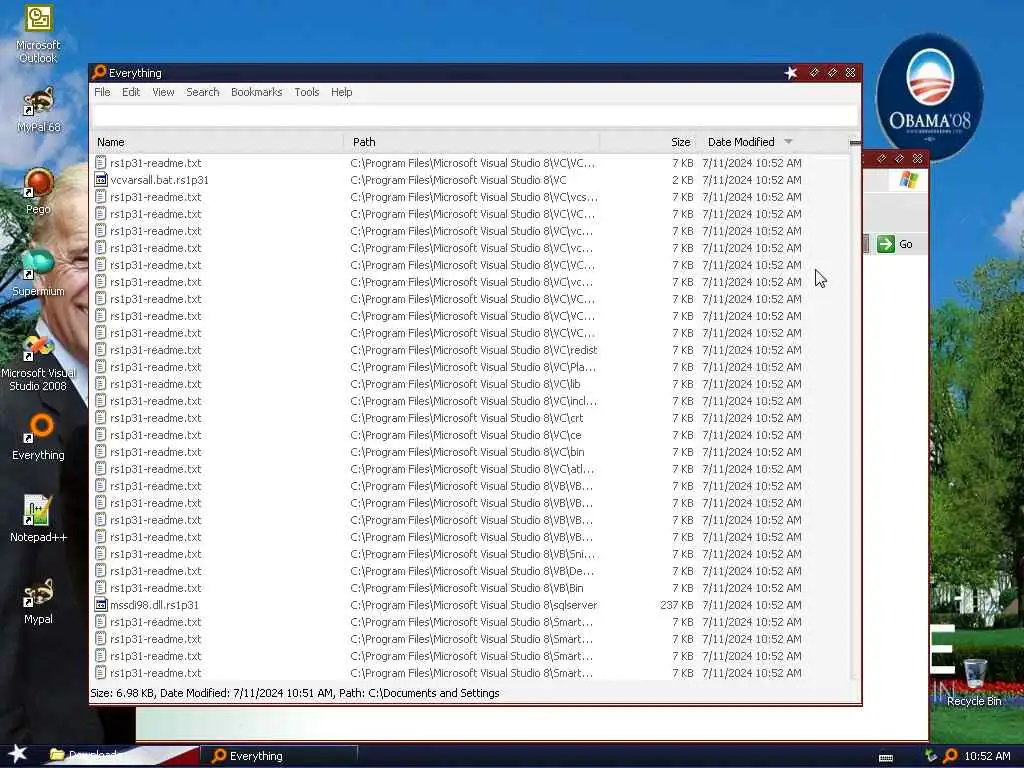This screenshot has width=1024, height=768.
Task: Select the mssdi98.dll.rs1p31 file icon
Action: click(101, 605)
